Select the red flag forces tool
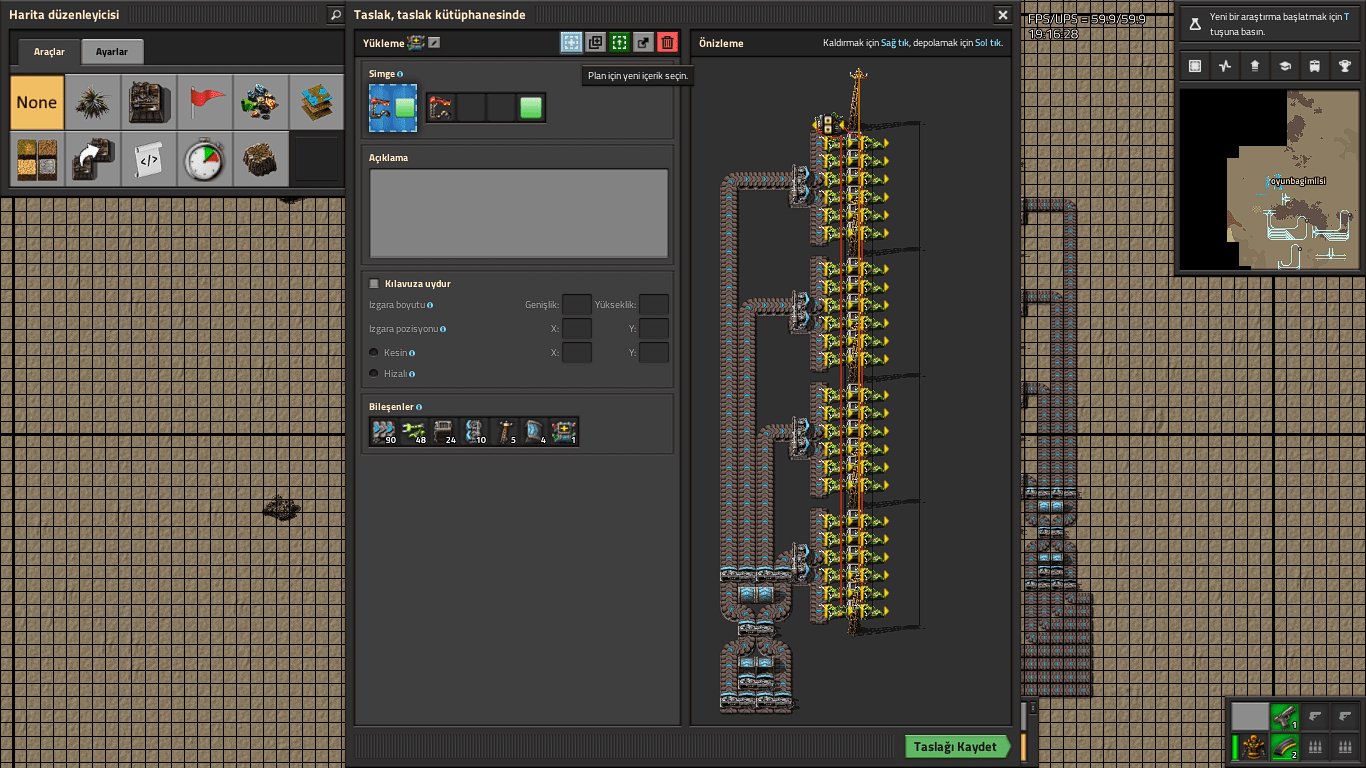 click(x=205, y=102)
